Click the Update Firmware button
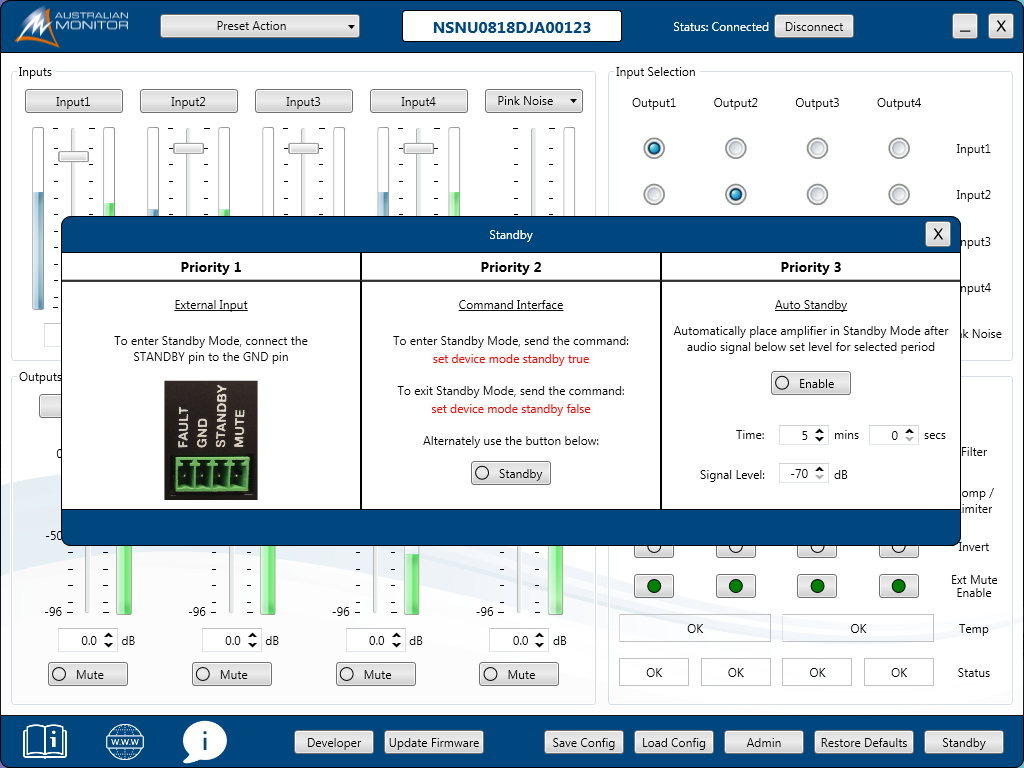 434,742
